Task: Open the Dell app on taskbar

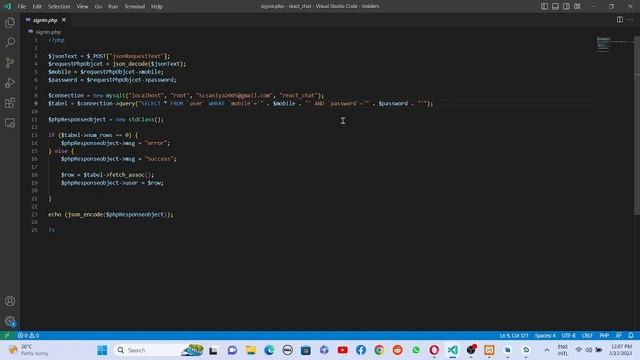Action: tap(287, 350)
